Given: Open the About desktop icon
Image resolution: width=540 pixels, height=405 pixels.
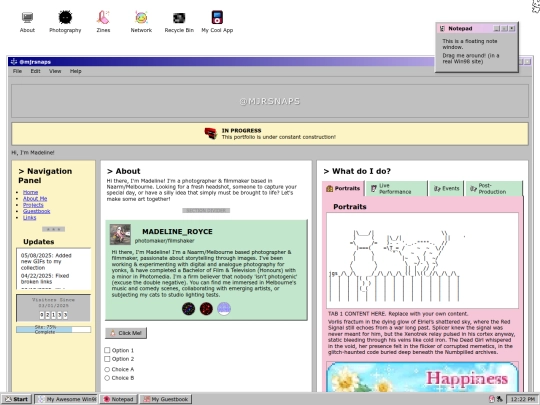Looking at the screenshot, I should point(27,22).
